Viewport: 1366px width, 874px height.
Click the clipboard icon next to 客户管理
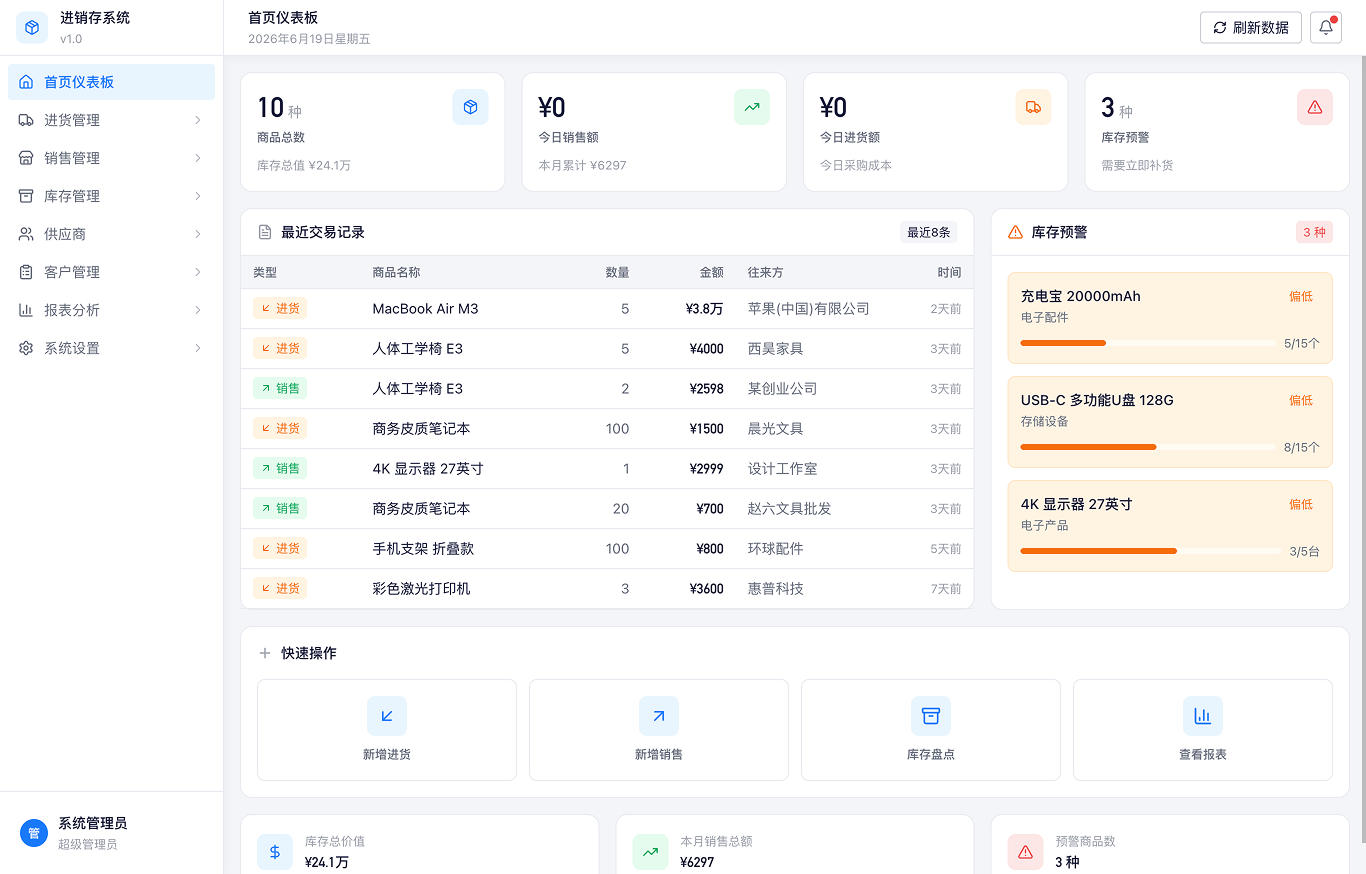(26, 272)
